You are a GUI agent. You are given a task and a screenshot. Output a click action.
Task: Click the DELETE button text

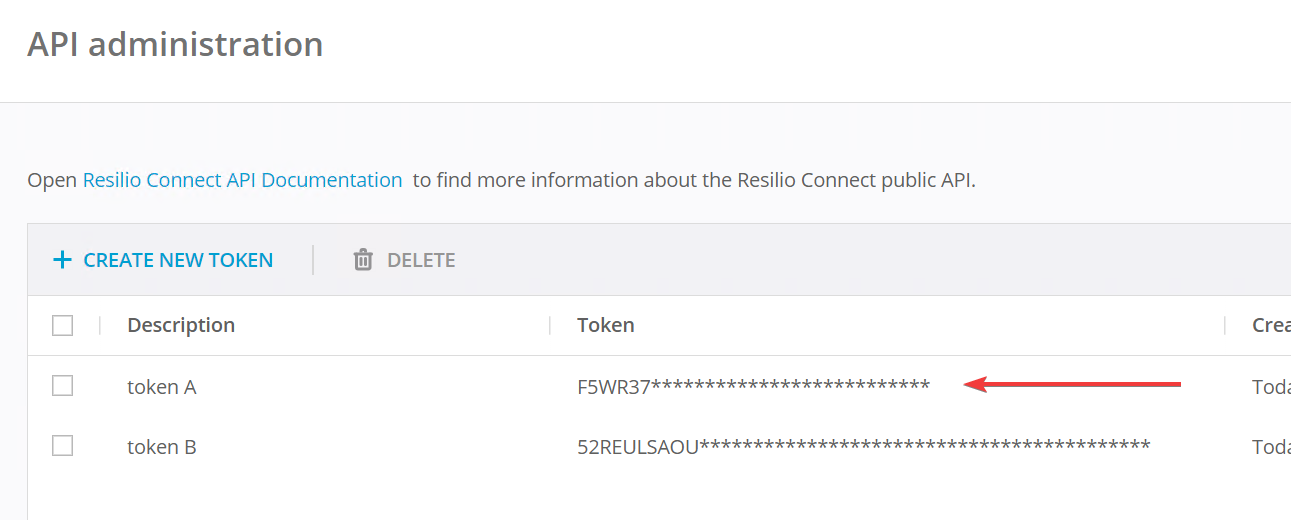421,260
